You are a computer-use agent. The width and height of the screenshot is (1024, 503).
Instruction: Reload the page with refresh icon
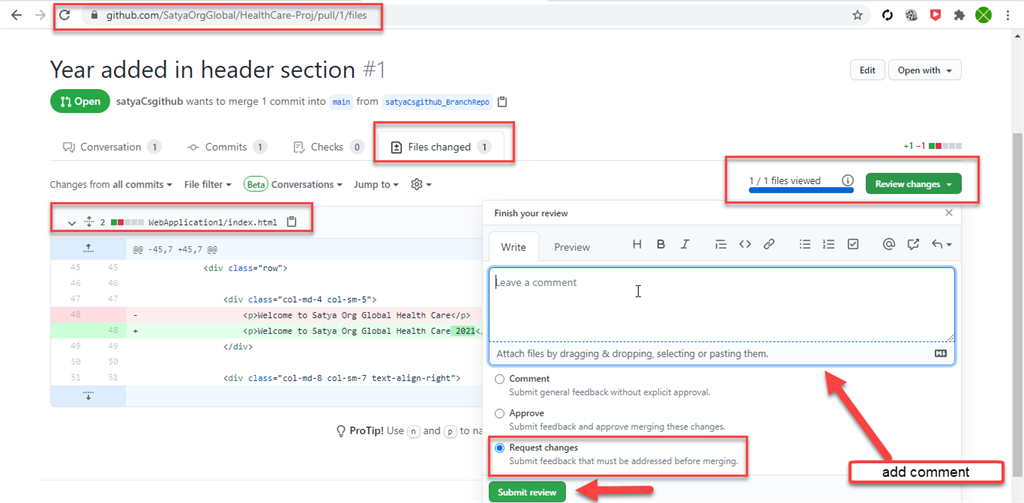tap(64, 15)
